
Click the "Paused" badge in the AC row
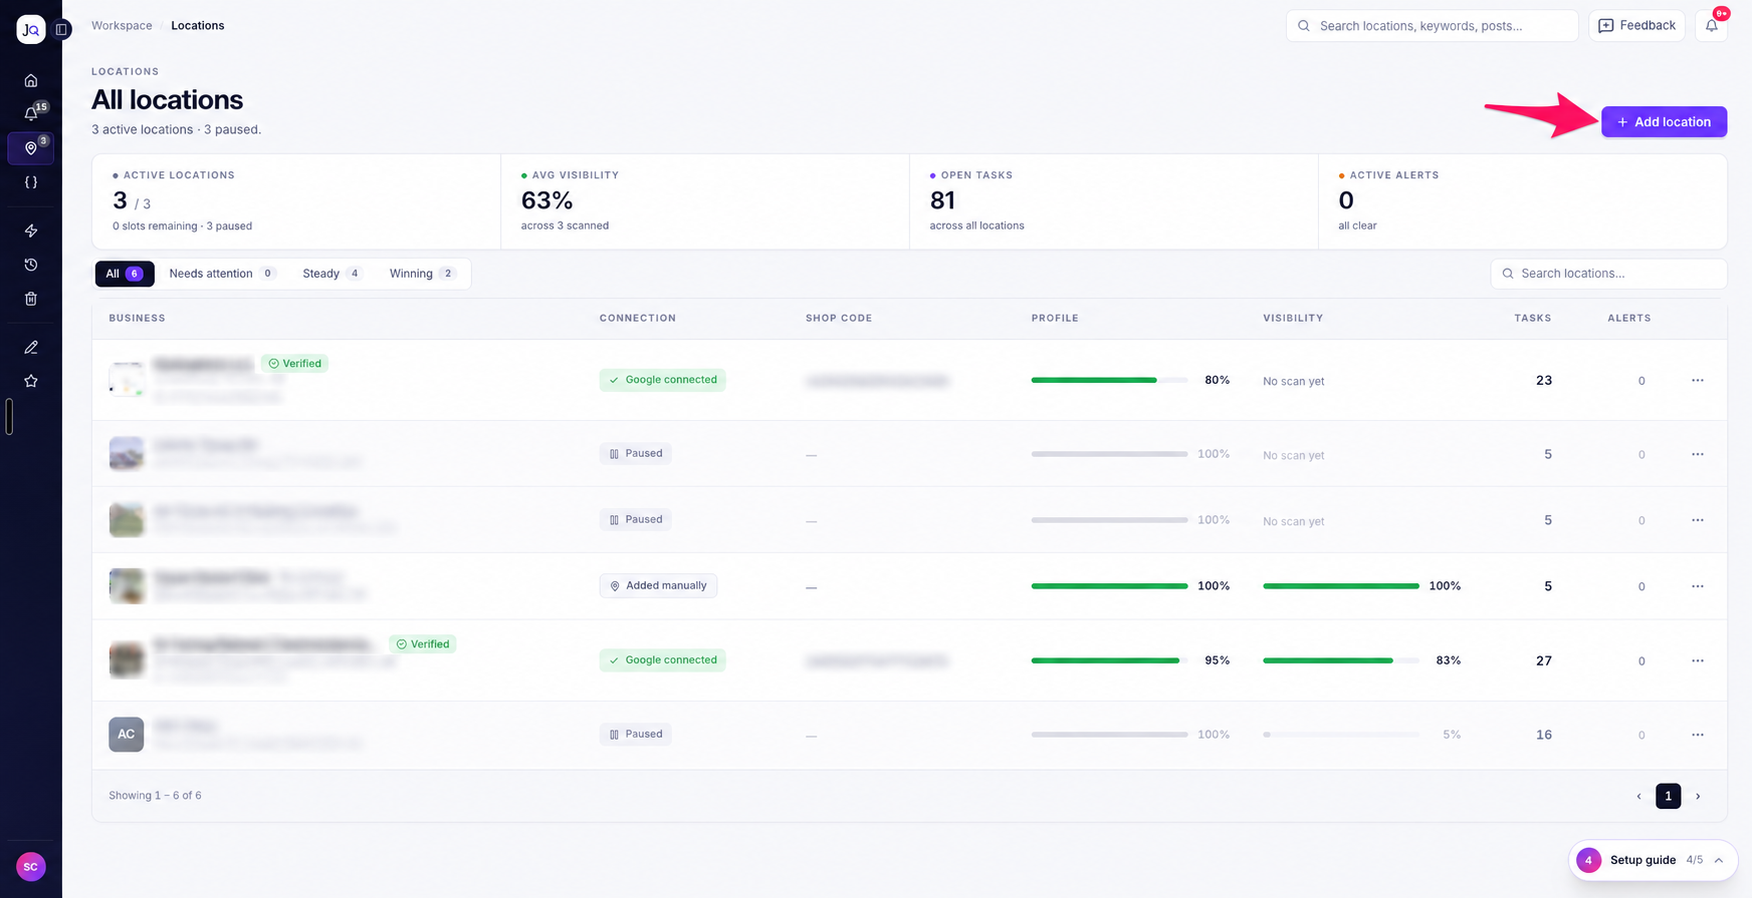click(636, 734)
